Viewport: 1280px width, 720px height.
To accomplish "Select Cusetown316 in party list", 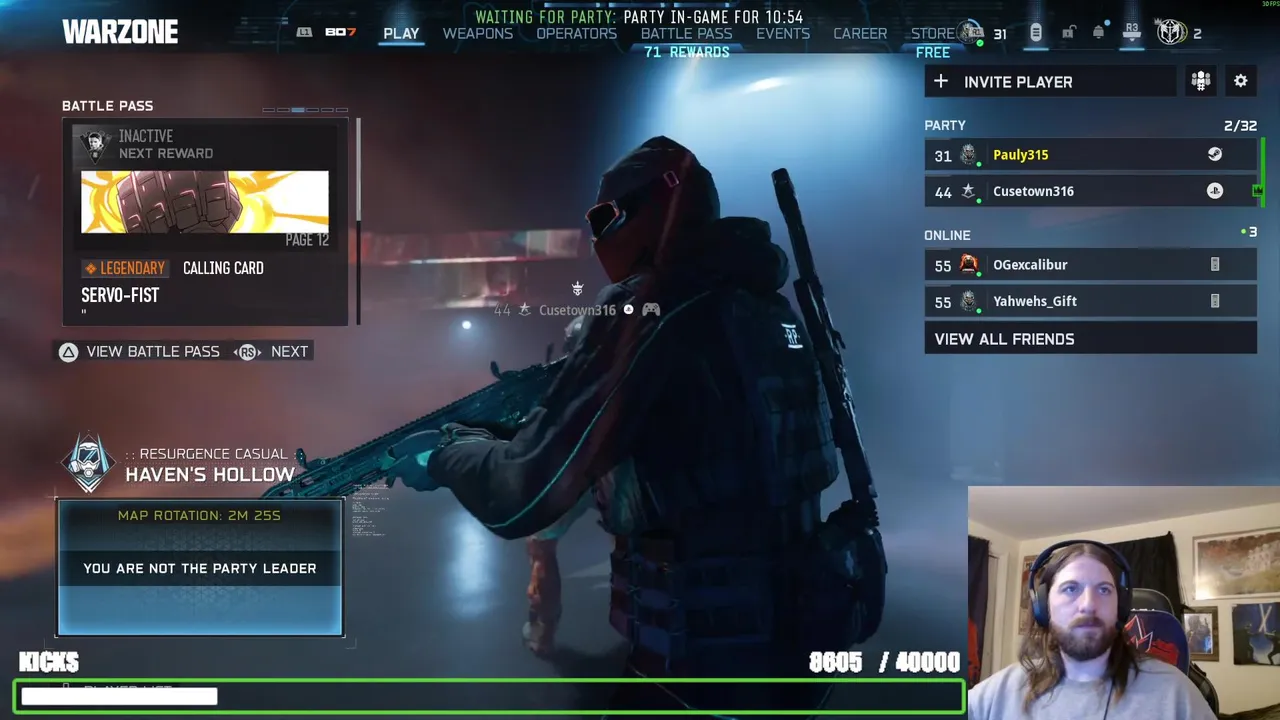I will [x=1090, y=191].
